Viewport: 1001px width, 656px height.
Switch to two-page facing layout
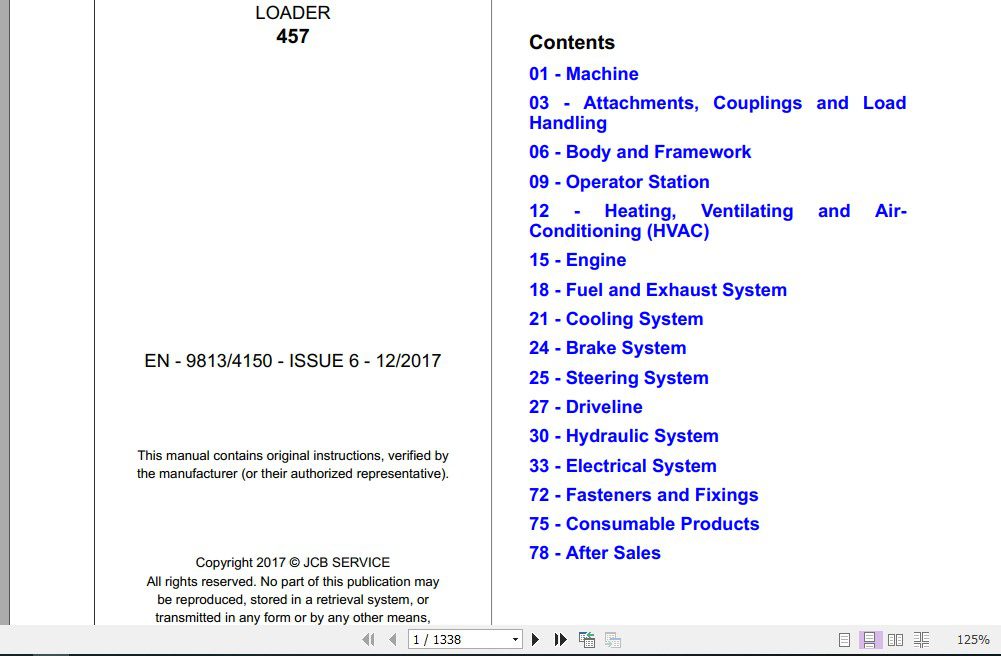[x=895, y=639]
